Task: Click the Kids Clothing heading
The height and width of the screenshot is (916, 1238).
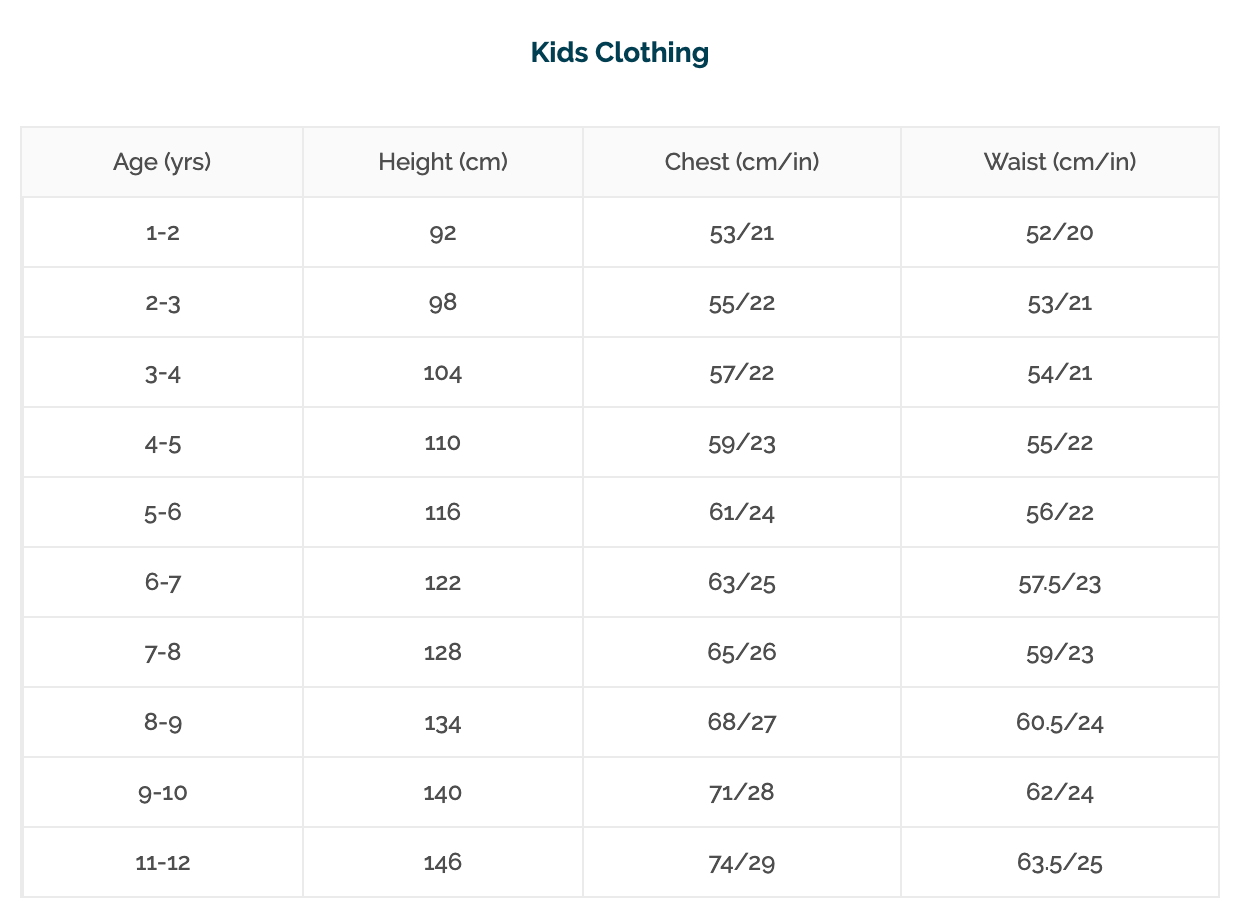Action: tap(619, 53)
